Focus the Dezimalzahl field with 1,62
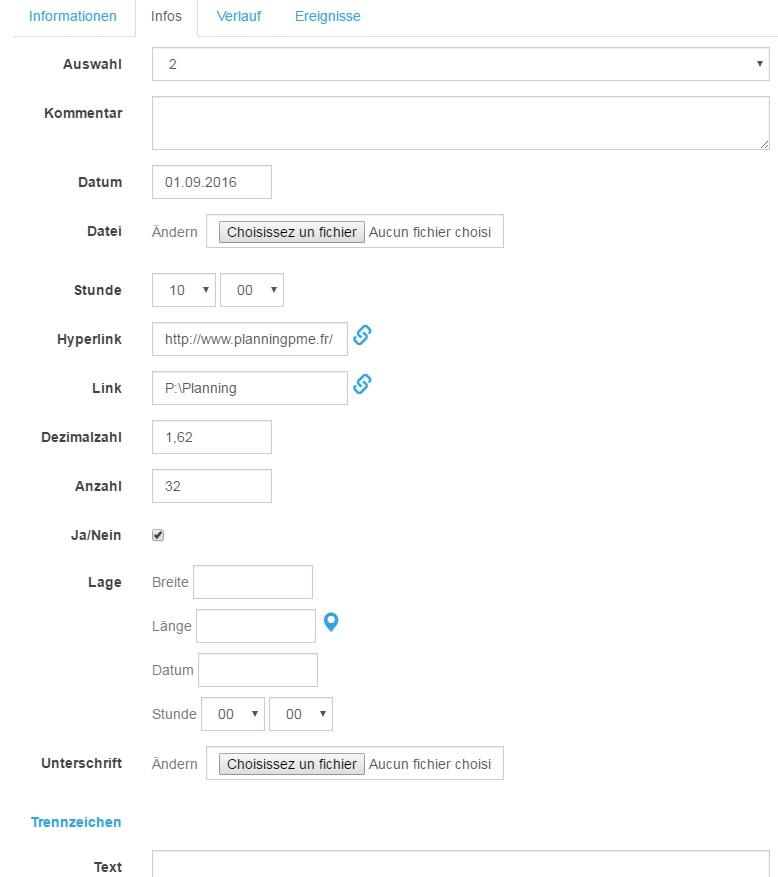This screenshot has height=877, width=778. 212,437
